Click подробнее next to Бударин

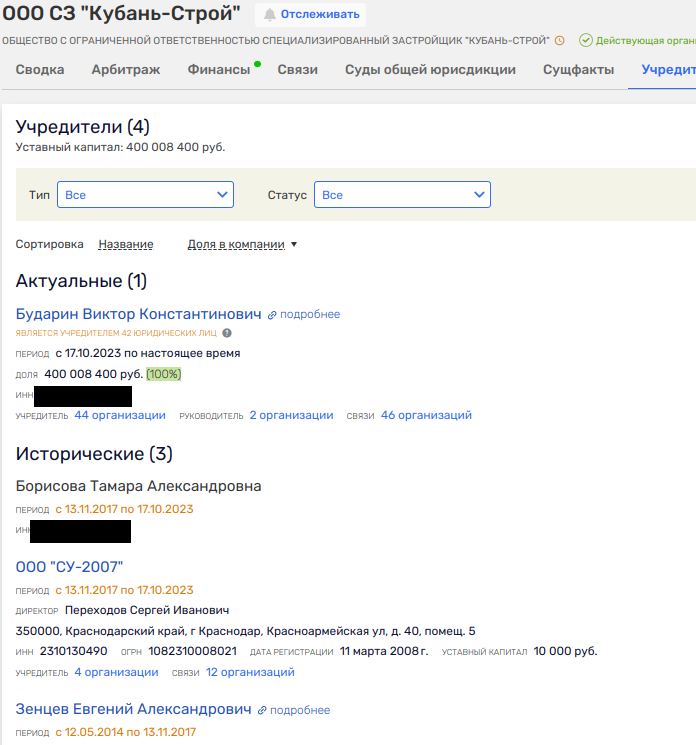[310, 315]
